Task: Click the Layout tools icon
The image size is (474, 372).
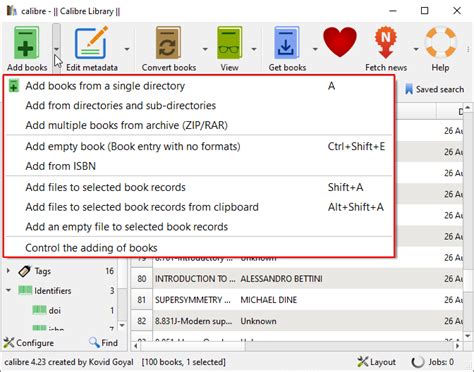Action: (362, 362)
